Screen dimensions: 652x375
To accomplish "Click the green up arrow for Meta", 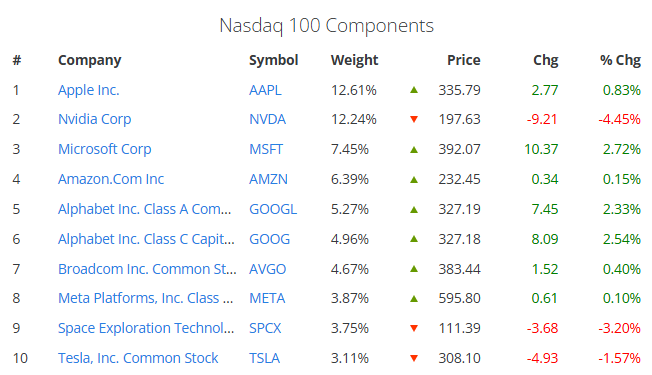I will click(414, 299).
